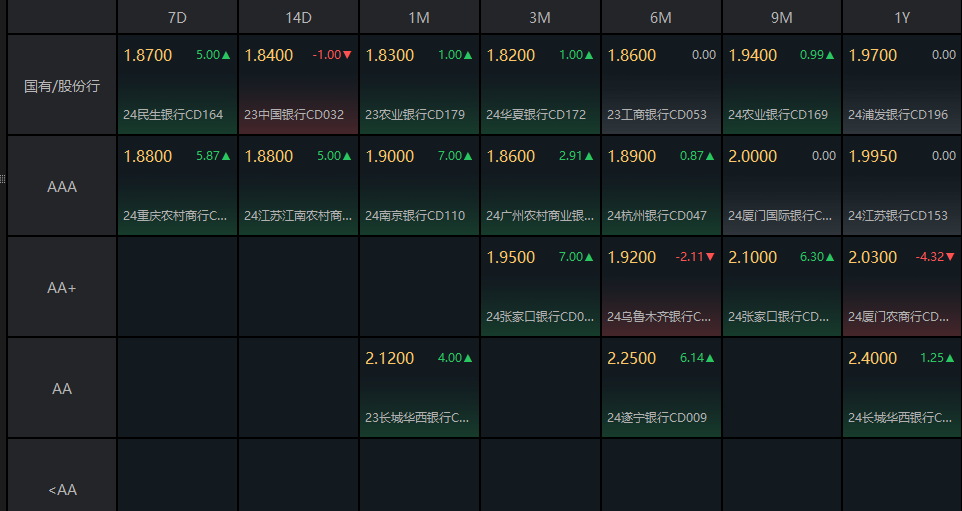Open the 24农业银行CD169 cell
This screenshot has width=962, height=511.
pos(782,85)
